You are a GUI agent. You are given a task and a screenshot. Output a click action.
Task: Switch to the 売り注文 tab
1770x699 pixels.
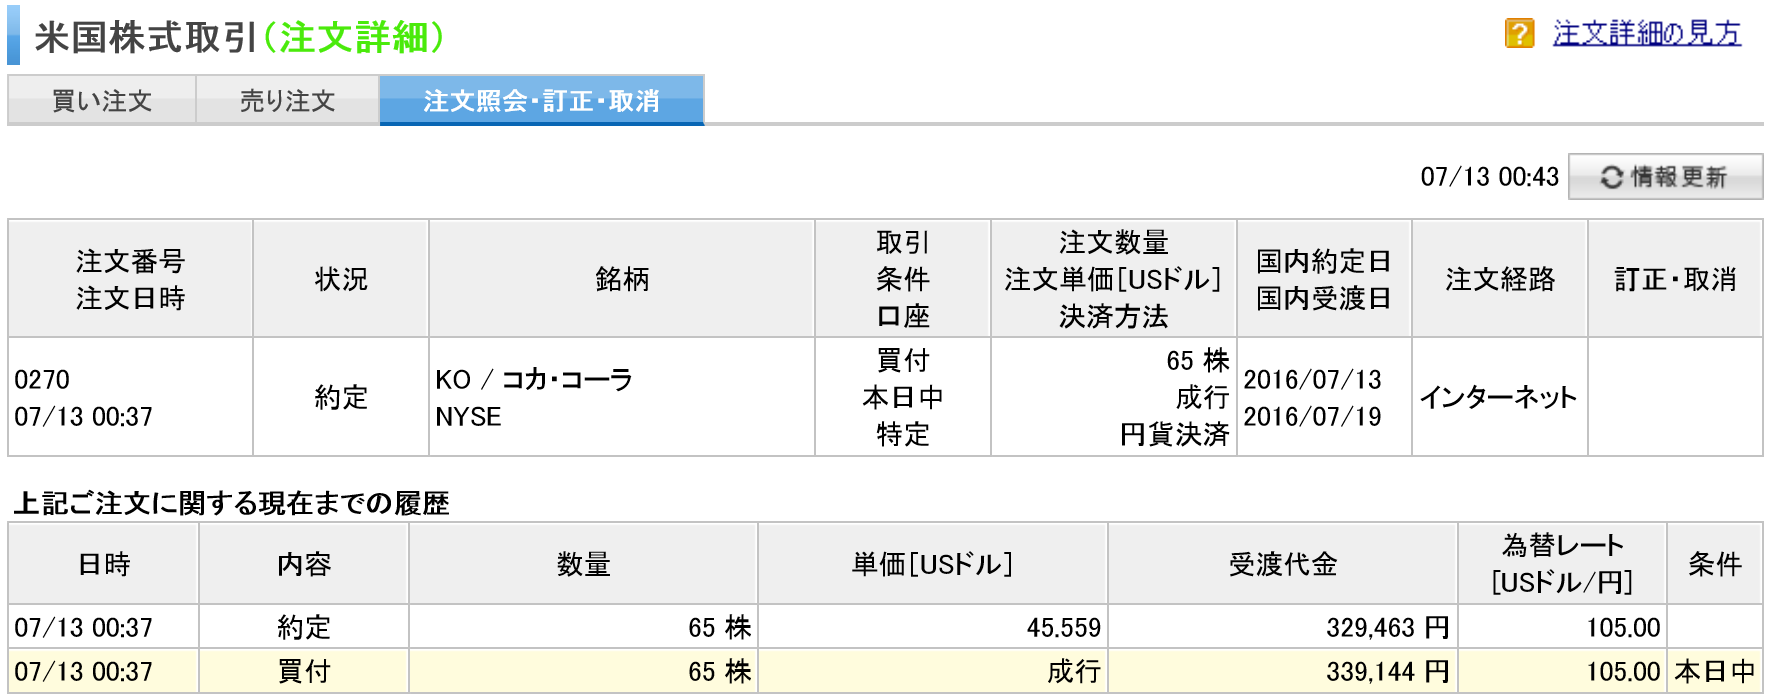coord(288,100)
